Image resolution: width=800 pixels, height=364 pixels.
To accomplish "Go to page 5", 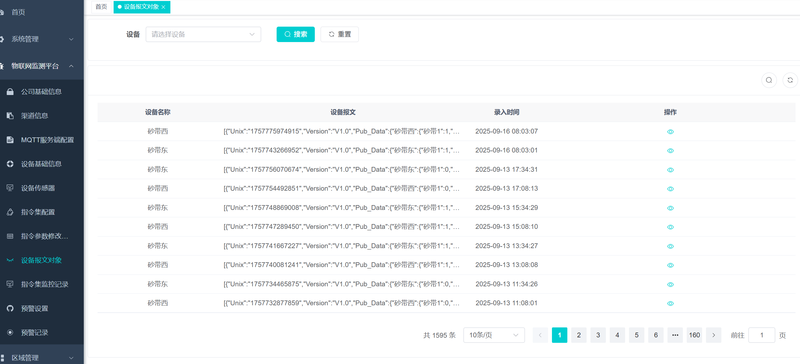I will click(636, 335).
